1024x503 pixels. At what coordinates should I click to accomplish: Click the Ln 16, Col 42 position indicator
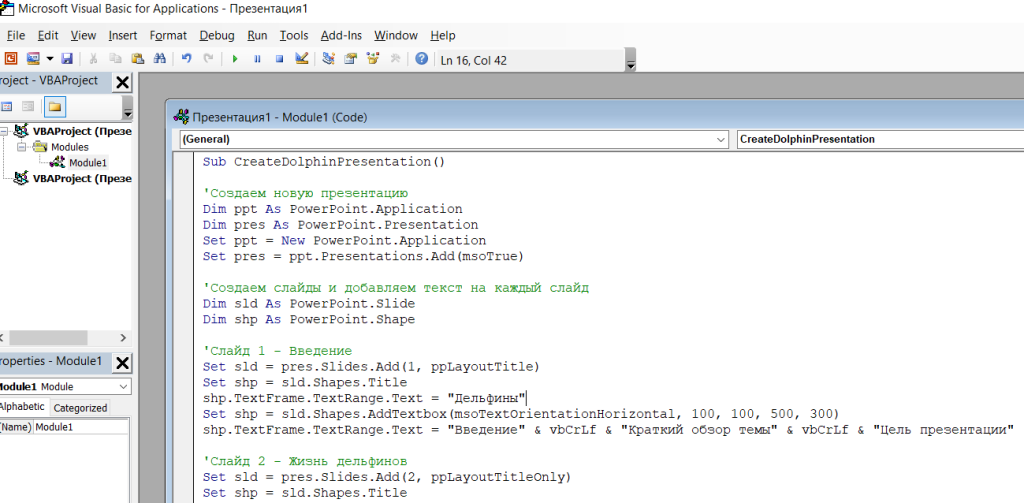coord(530,60)
